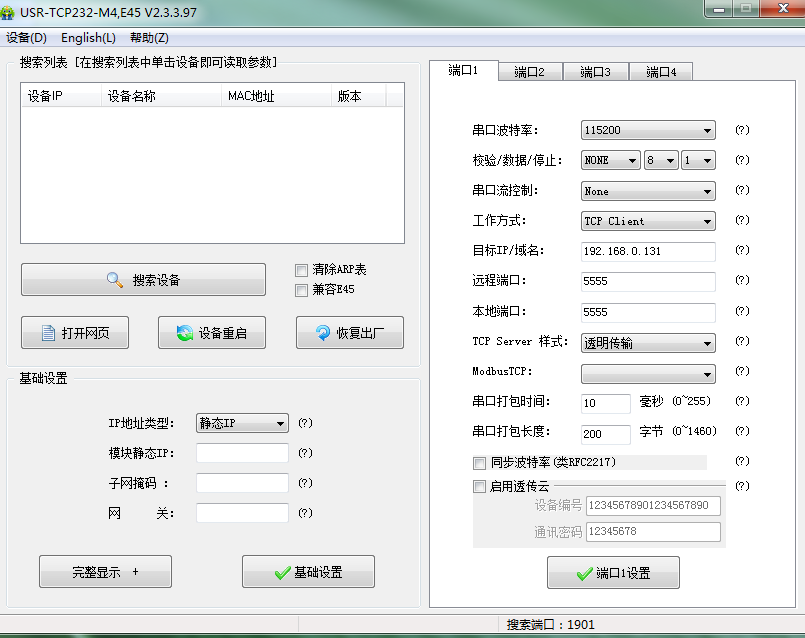805x638 pixels.
Task: Click the document icon on 打开网页
Action: [46, 334]
